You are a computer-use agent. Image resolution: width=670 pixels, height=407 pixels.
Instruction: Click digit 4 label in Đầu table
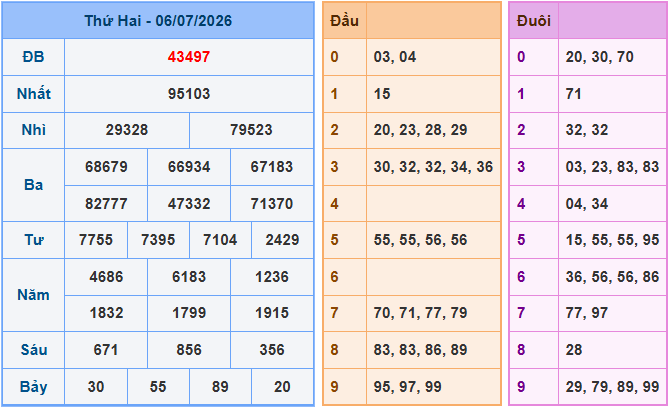(334, 203)
